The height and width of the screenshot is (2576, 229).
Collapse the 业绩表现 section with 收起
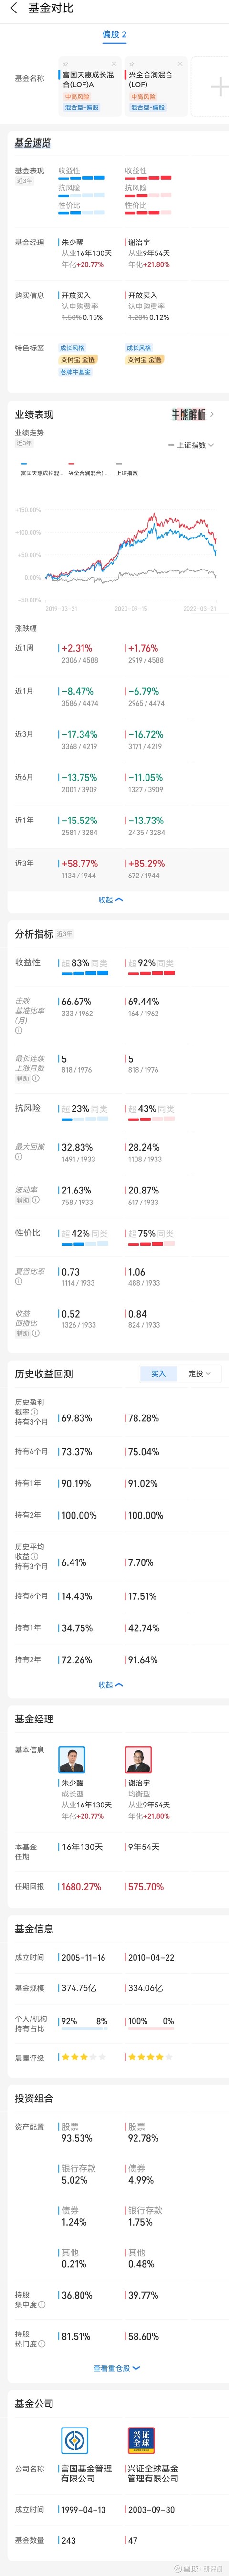(111, 900)
